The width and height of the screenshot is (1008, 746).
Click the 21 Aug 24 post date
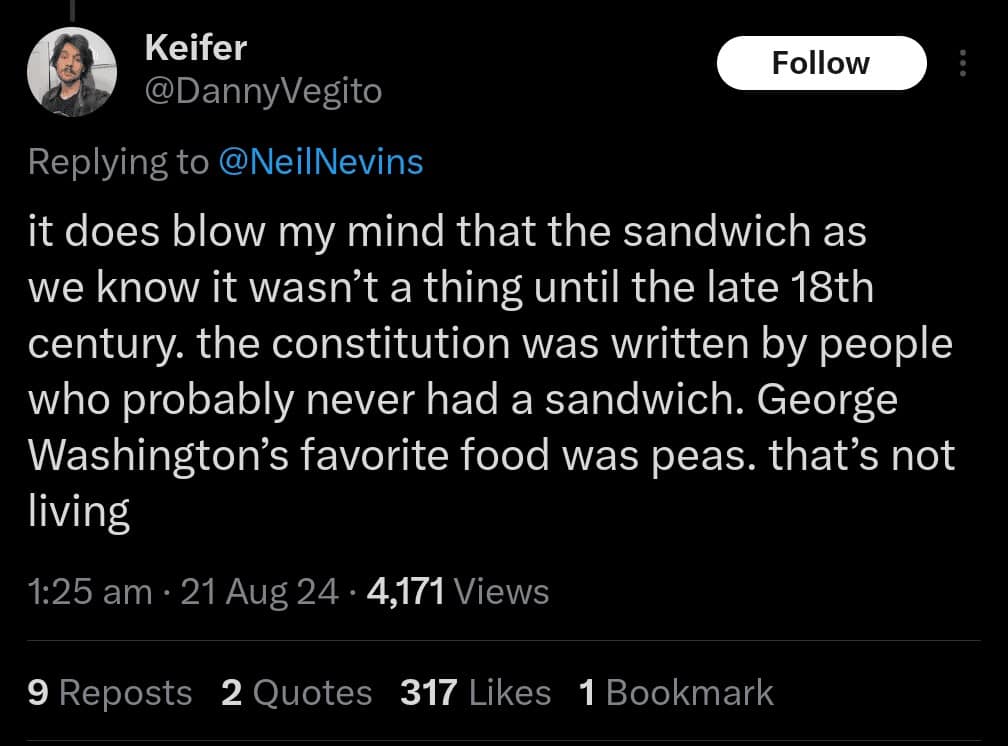263,591
